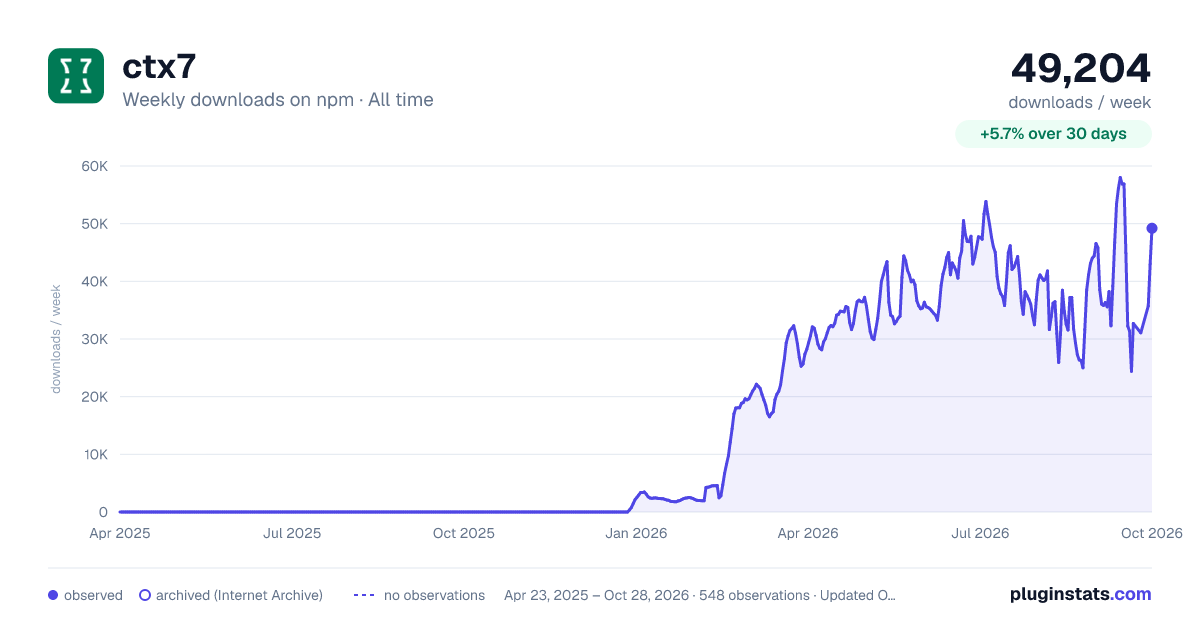The height and width of the screenshot is (630, 1200).
Task: Open the pluginstats.com link
Action: click(x=1081, y=594)
